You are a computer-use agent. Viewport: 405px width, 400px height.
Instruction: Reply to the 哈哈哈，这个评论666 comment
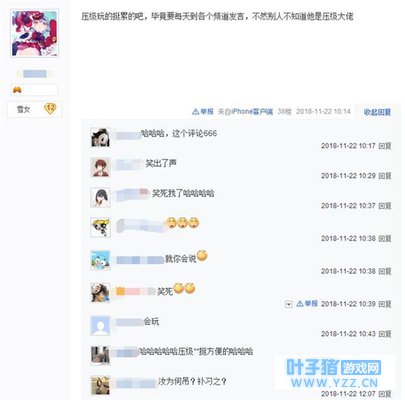pyautogui.click(x=385, y=146)
